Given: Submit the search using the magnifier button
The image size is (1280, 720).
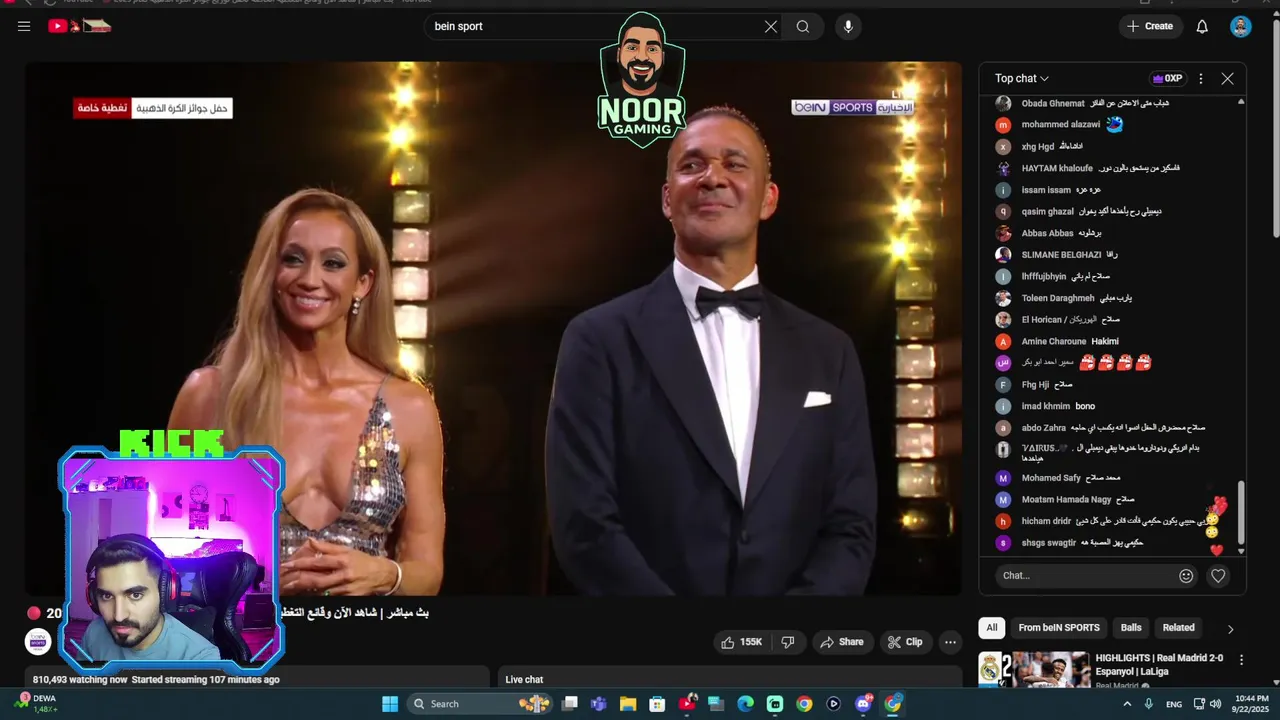Looking at the screenshot, I should click(x=803, y=27).
